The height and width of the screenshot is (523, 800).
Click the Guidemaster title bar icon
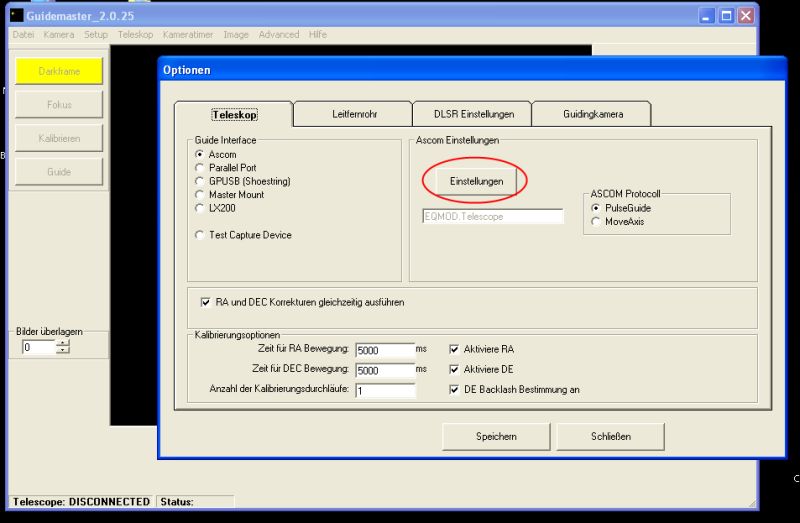[16, 15]
